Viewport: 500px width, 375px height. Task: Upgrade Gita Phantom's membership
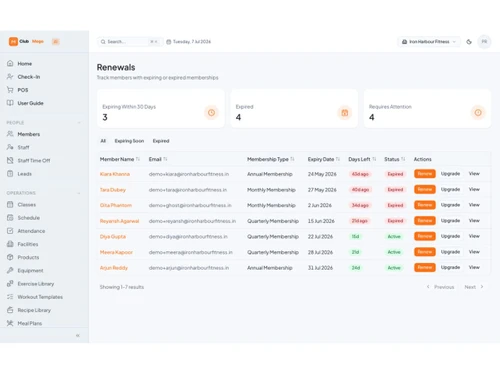point(450,205)
